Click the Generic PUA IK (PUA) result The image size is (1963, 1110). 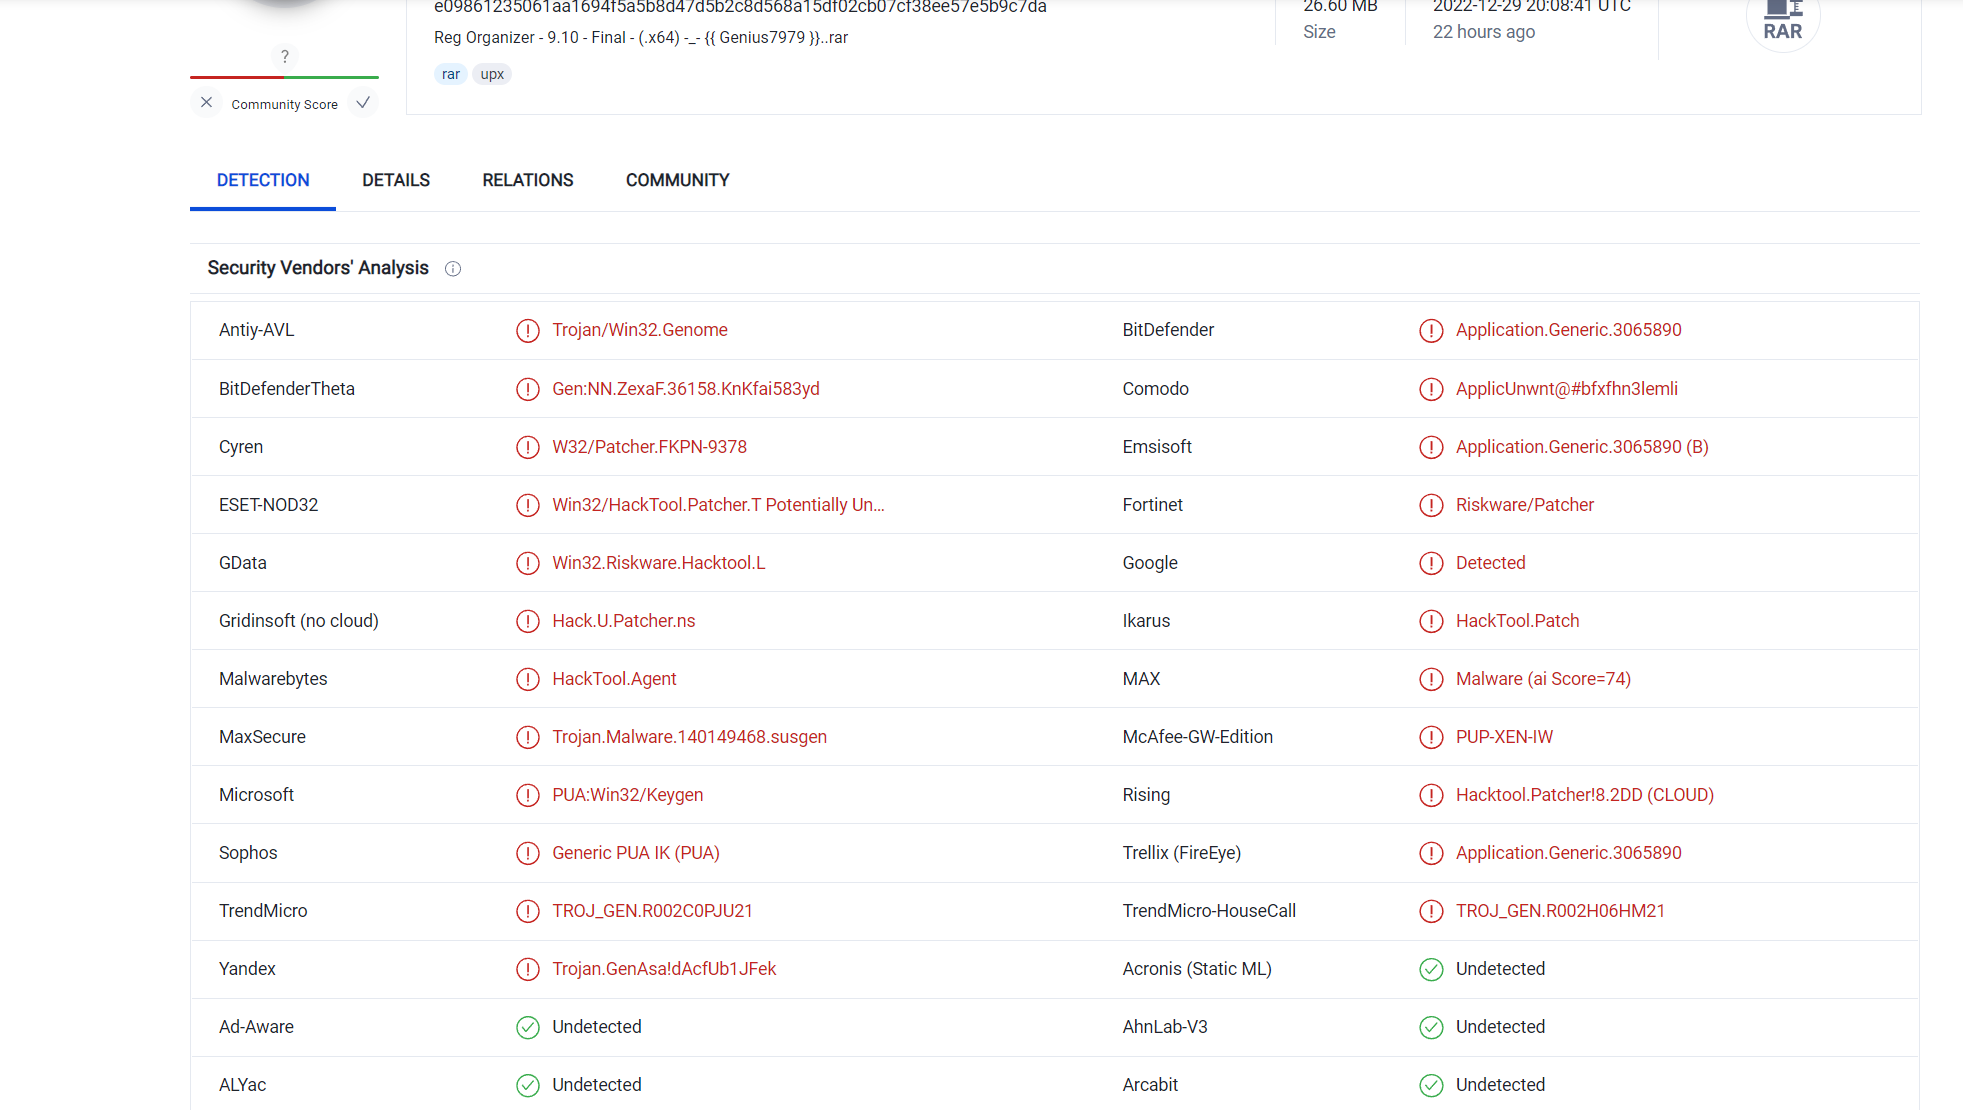pos(636,853)
